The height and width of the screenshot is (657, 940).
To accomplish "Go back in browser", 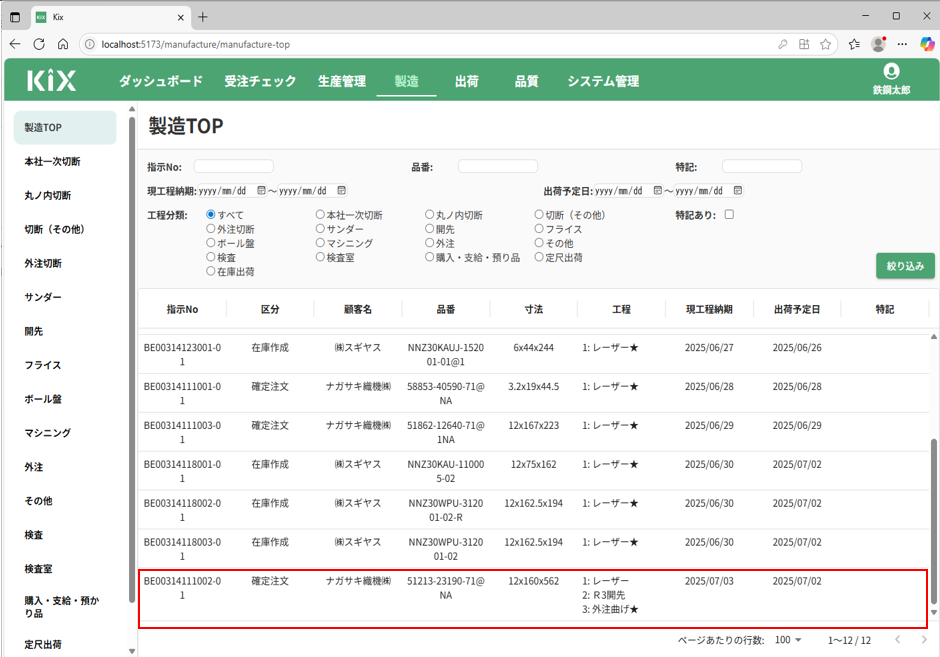I will [x=15, y=44].
